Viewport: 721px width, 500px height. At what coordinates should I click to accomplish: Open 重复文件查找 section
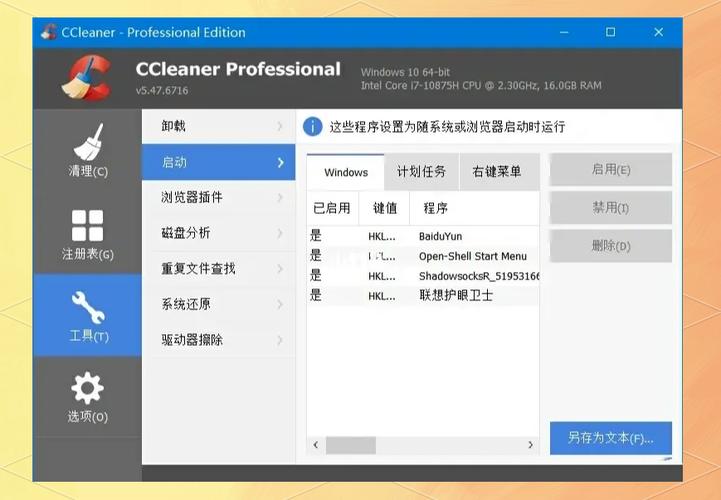click(218, 268)
